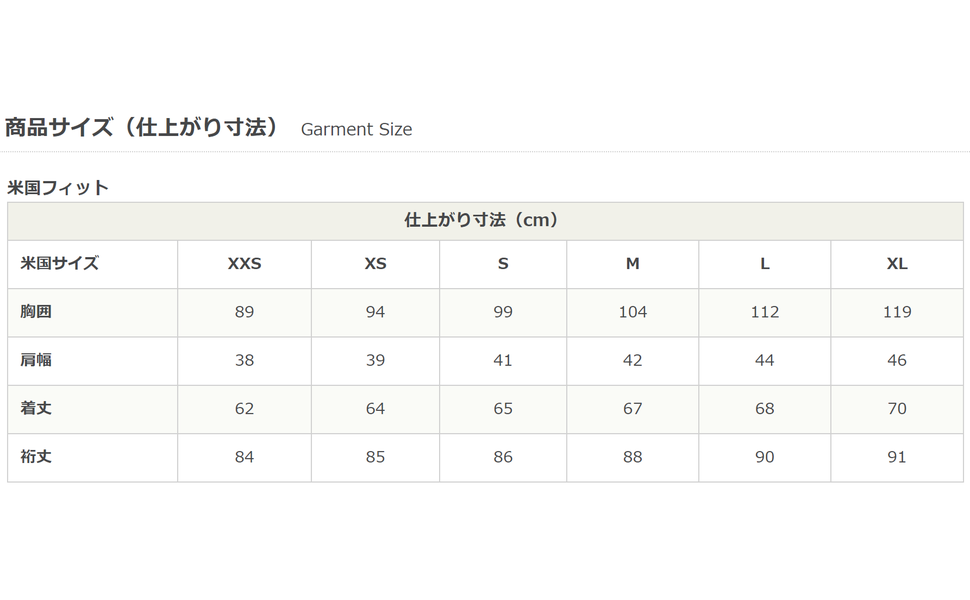
Task: Click the chest value 104 for size M
Action: pos(633,312)
